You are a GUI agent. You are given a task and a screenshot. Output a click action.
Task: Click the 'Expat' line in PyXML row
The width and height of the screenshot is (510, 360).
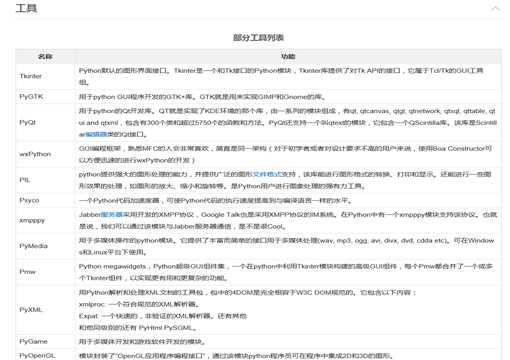[x=163, y=316]
